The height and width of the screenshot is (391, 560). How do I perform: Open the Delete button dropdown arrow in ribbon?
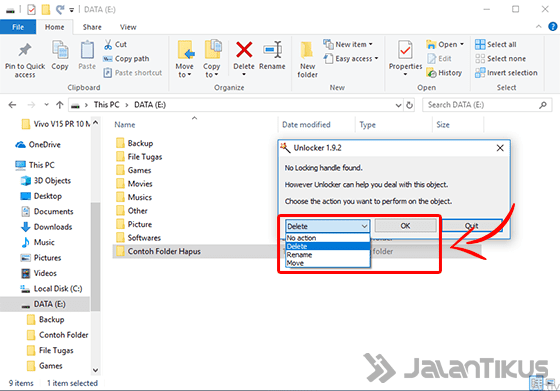pyautogui.click(x=244, y=75)
